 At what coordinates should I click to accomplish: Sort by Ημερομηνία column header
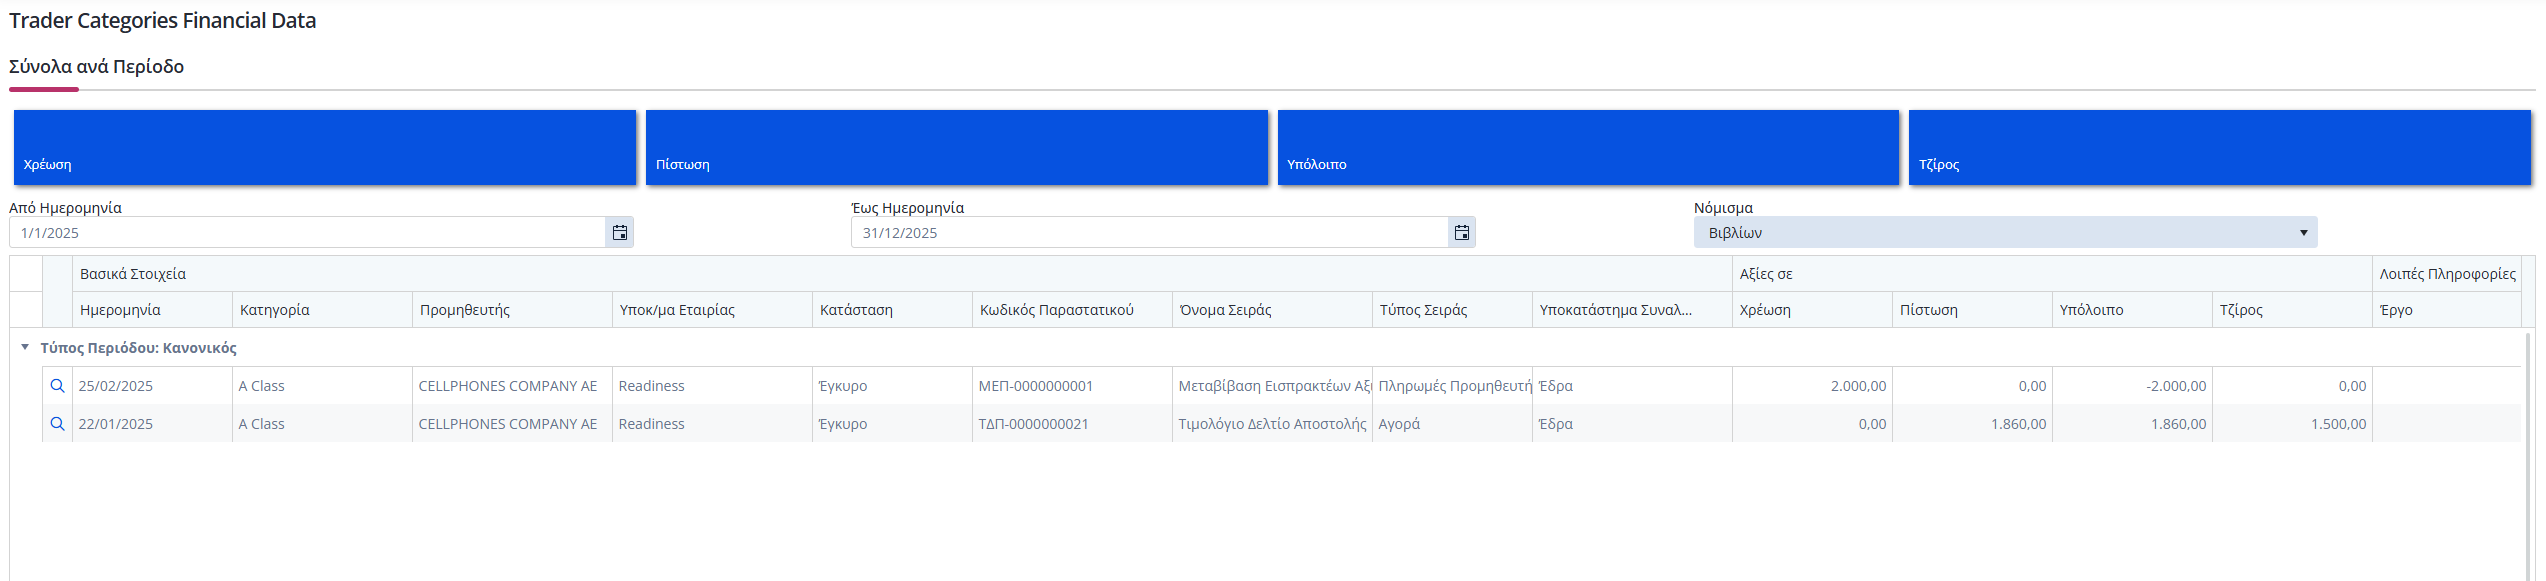(x=152, y=310)
